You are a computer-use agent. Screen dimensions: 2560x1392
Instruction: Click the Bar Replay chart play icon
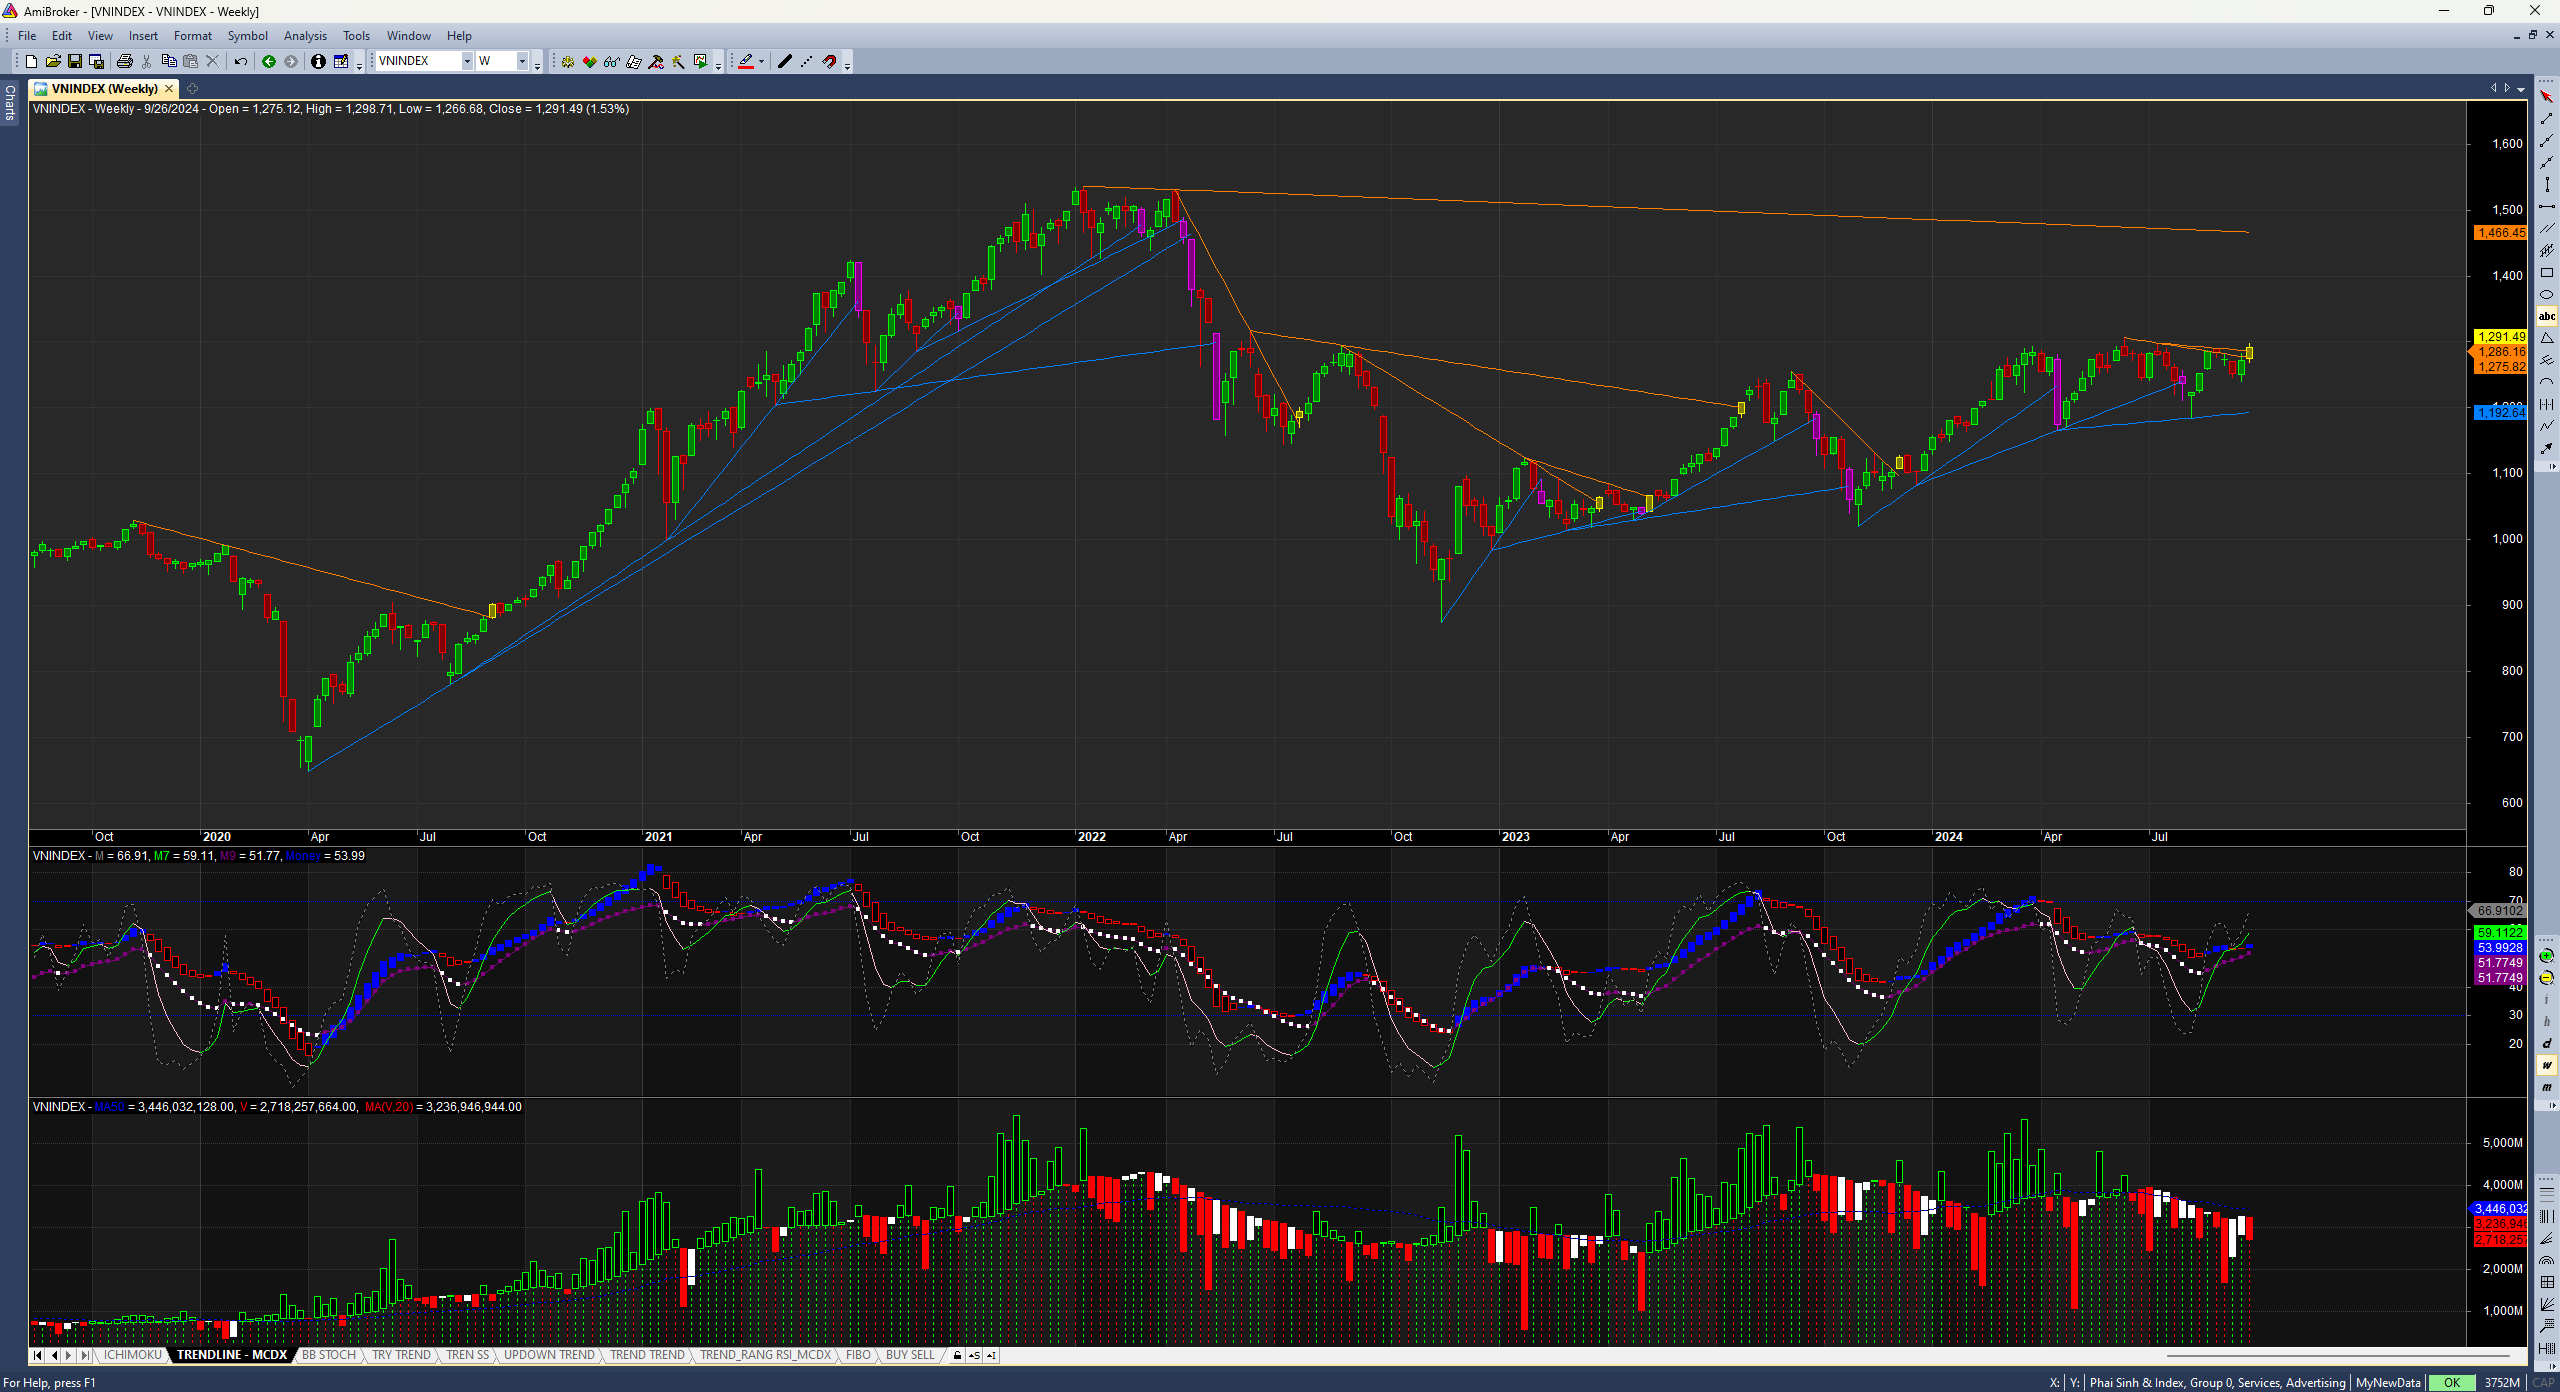click(x=700, y=61)
